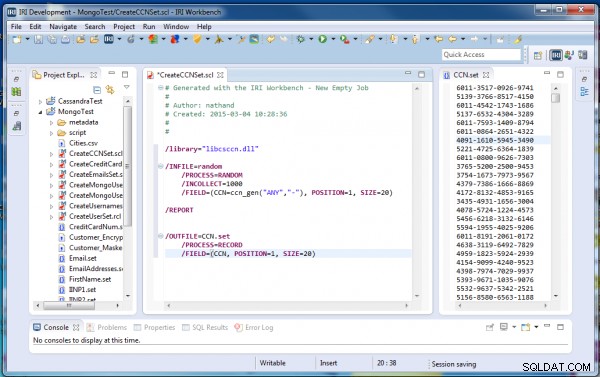Click Last Edit Location arrow icon
Image resolution: width=600 pixels, height=377 pixels.
439,39
